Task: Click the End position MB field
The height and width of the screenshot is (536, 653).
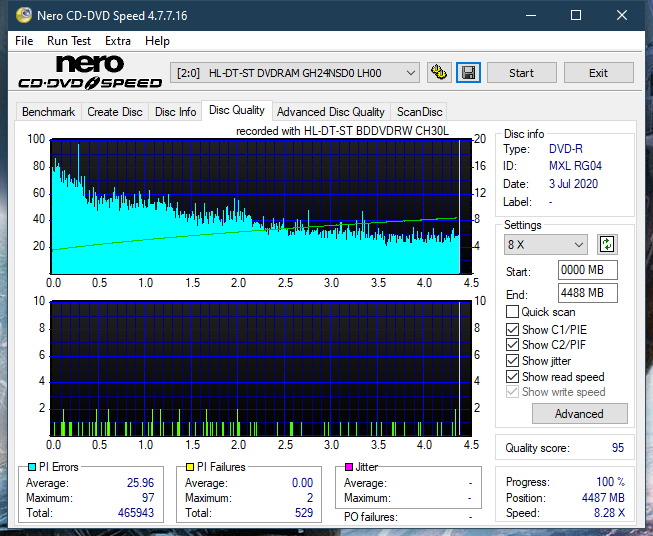Action: click(x=587, y=293)
